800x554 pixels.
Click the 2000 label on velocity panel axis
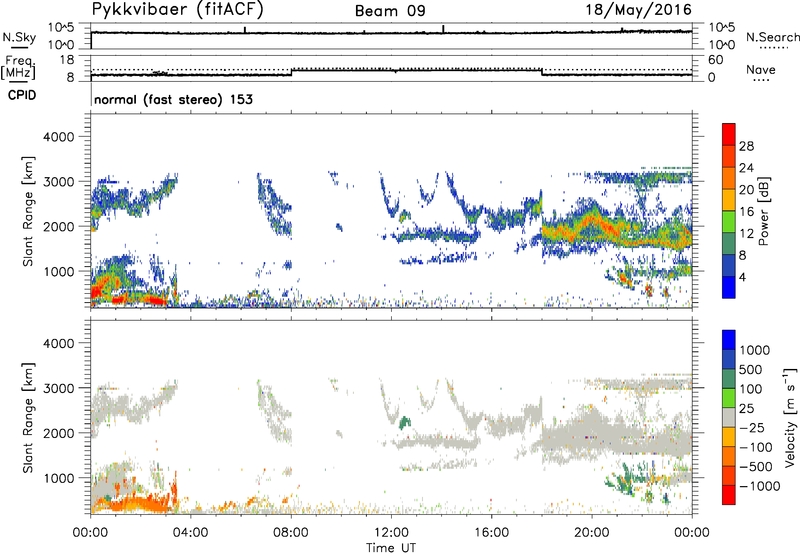pos(59,433)
